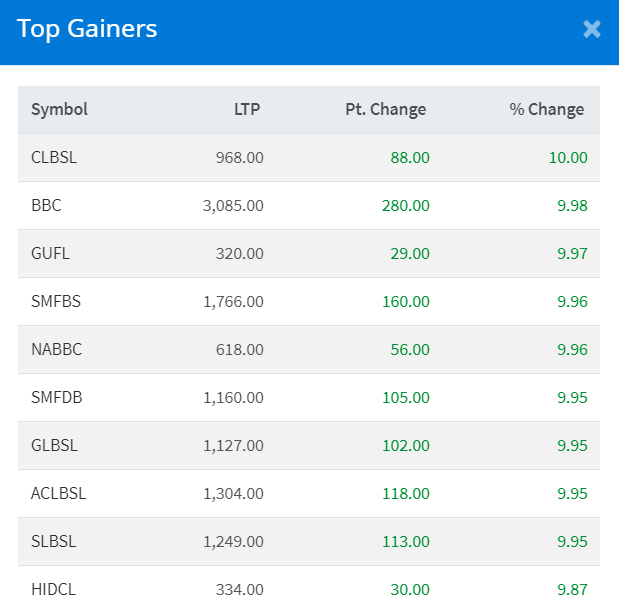The height and width of the screenshot is (607, 619).
Task: Select the GLBSL symbol
Action: coord(54,445)
